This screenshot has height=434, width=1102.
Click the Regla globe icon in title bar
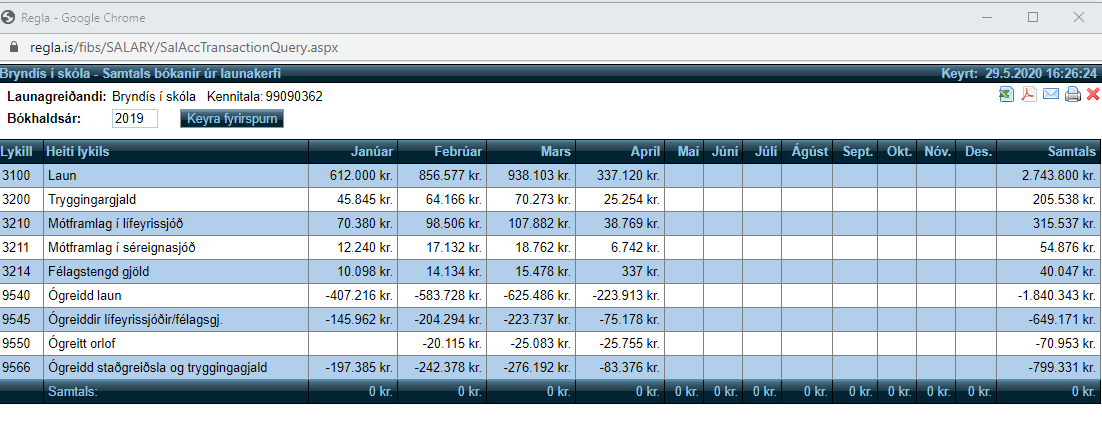pos(11,17)
